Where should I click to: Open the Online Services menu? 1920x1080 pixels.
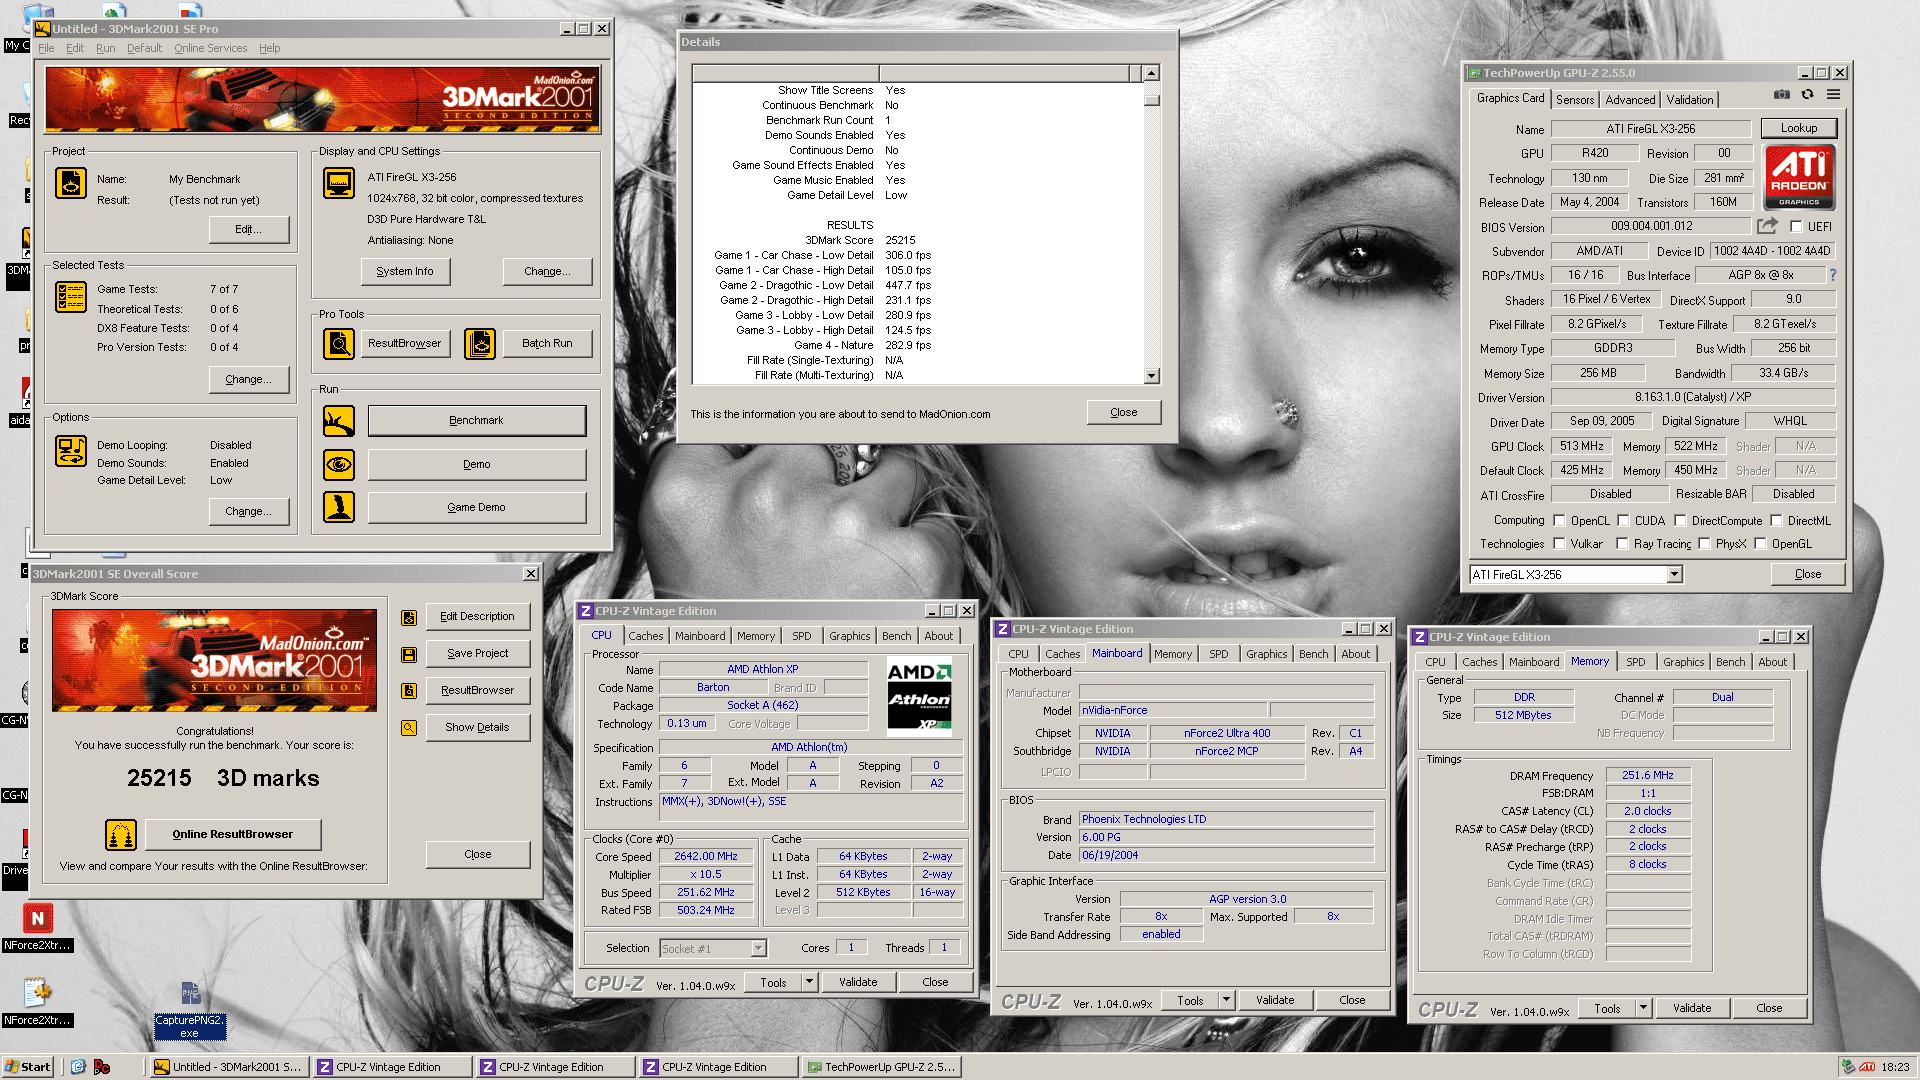pyautogui.click(x=210, y=48)
